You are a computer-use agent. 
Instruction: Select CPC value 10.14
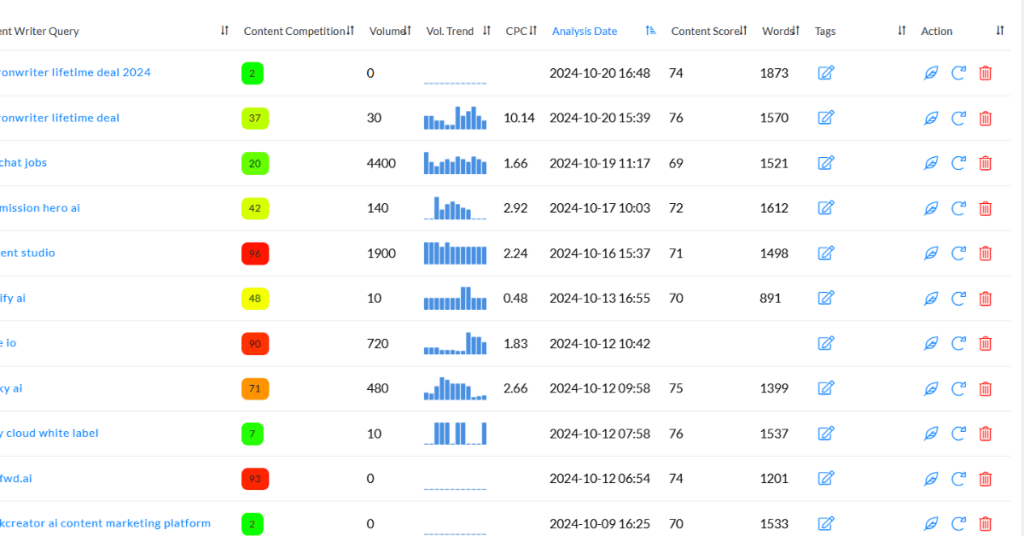click(519, 118)
